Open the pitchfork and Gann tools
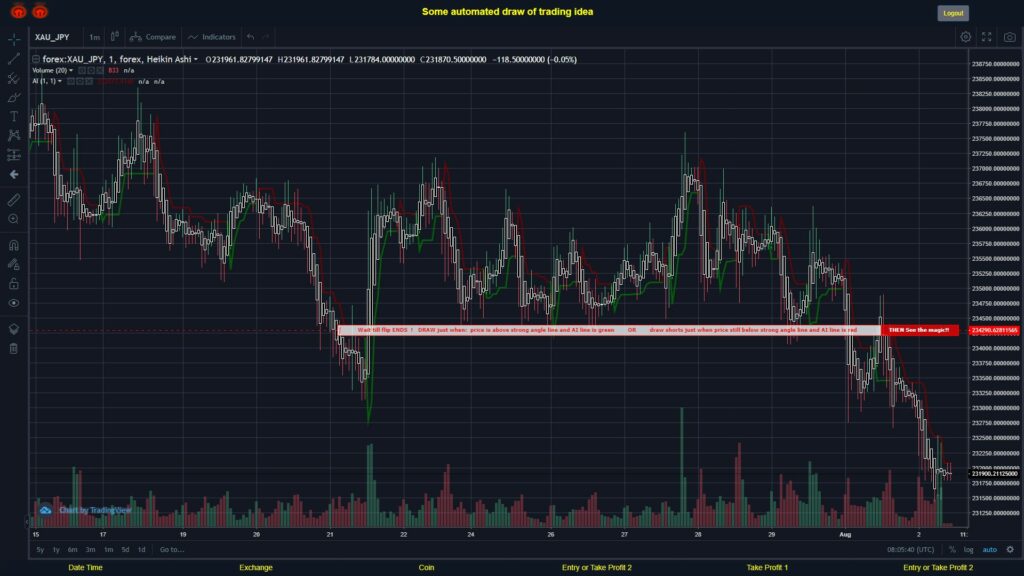Viewport: 1024px width, 576px height. click(x=14, y=78)
